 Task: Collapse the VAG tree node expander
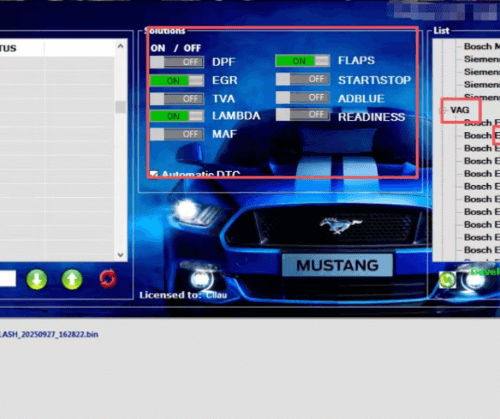point(443,110)
